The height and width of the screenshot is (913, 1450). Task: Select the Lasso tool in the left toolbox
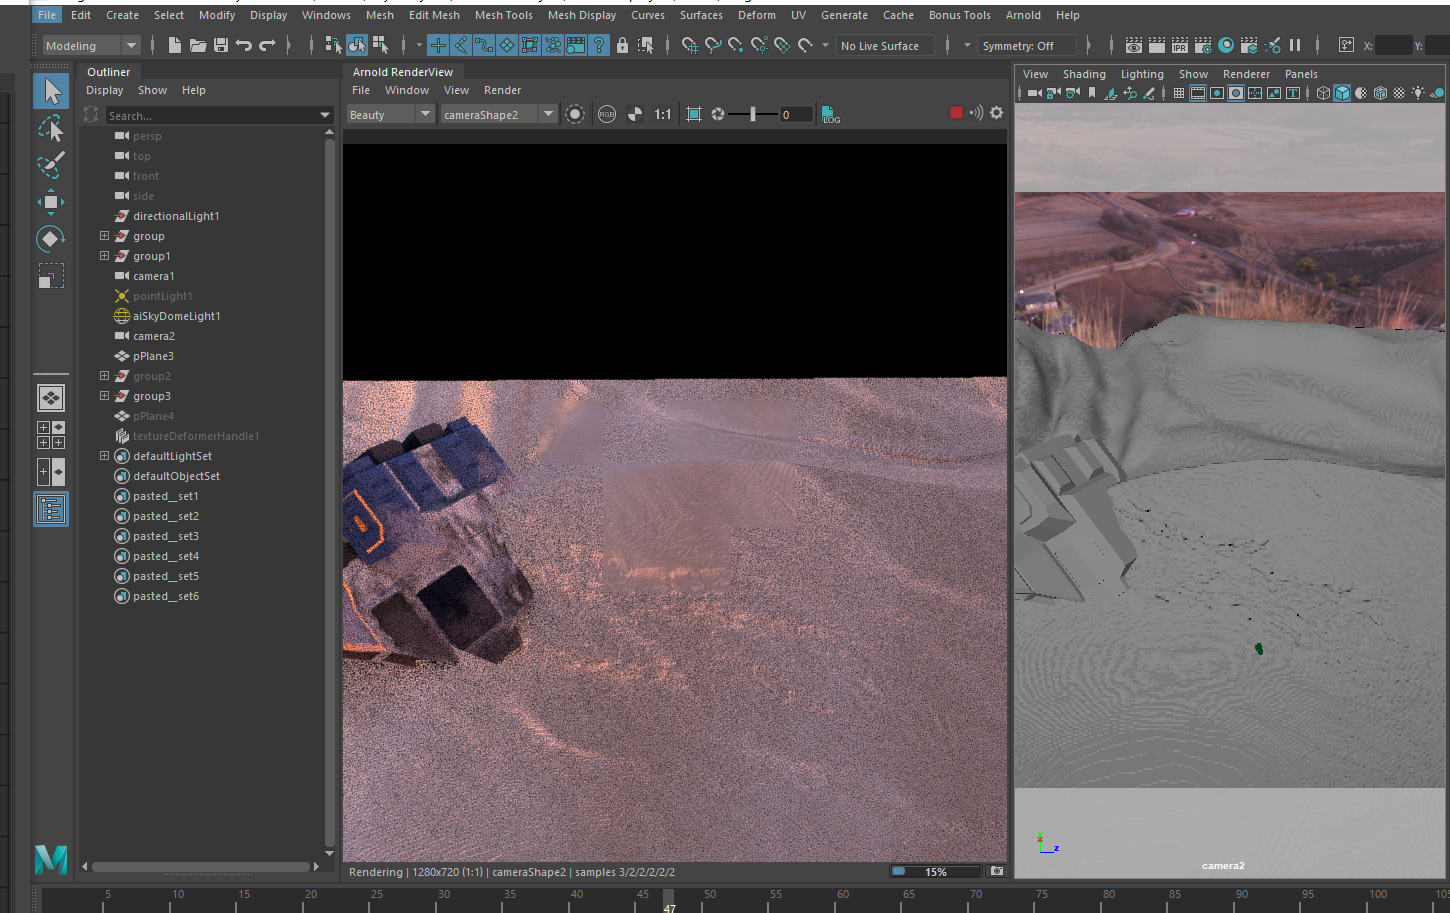point(51,128)
